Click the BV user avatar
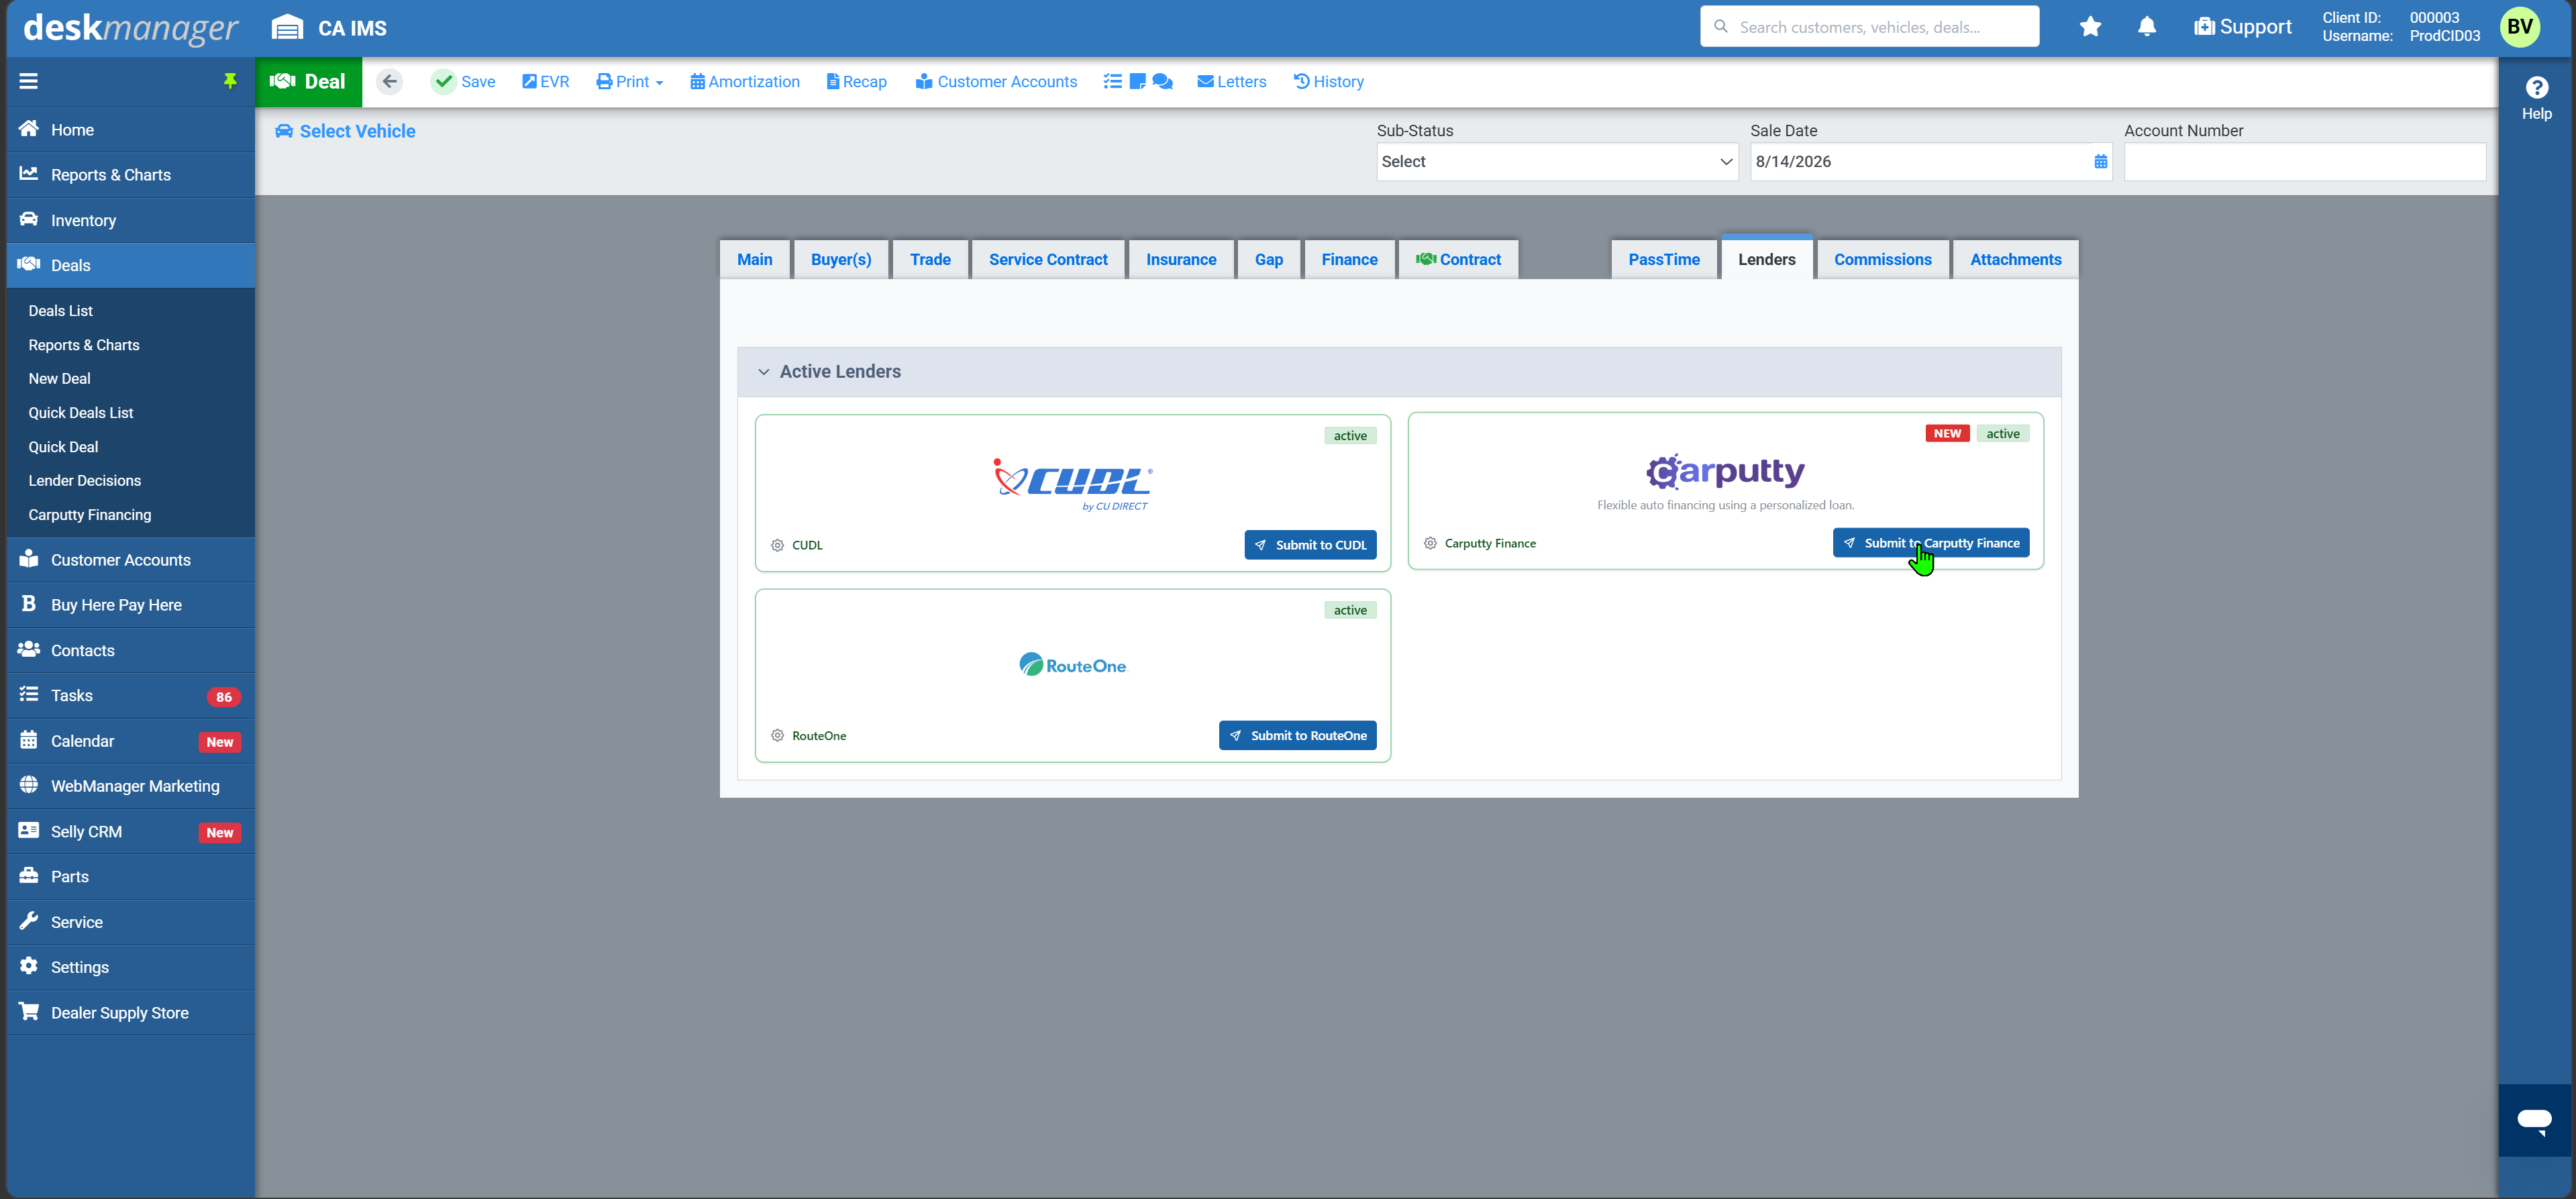 (x=2520, y=27)
